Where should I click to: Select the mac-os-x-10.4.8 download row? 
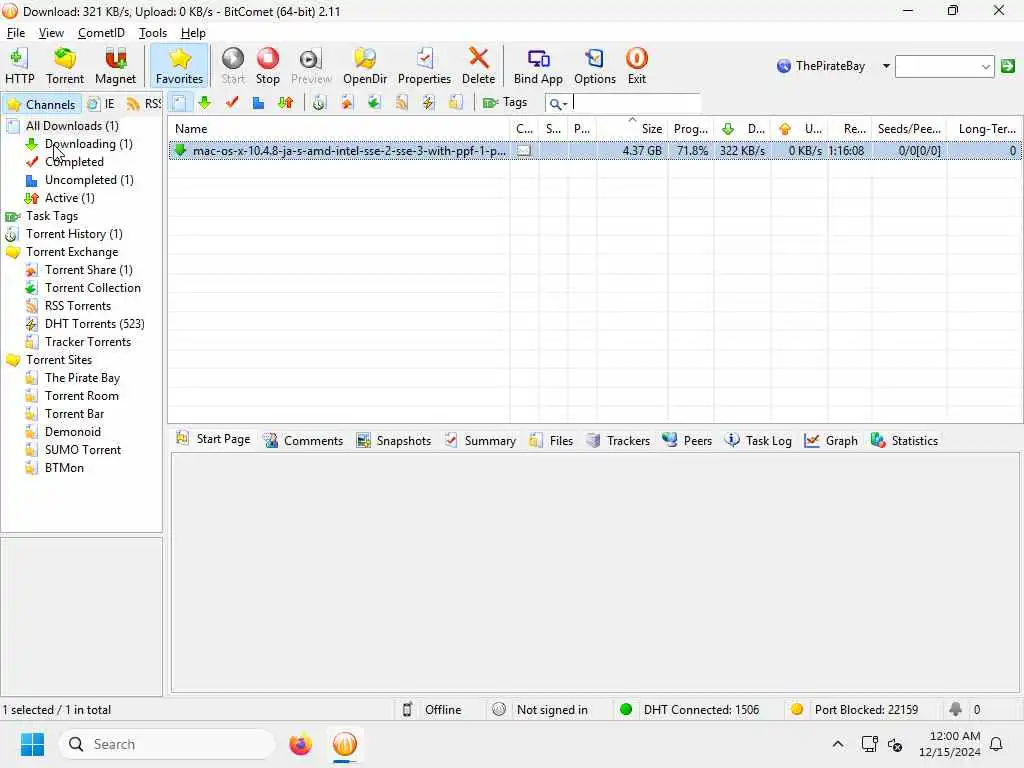[595, 151]
